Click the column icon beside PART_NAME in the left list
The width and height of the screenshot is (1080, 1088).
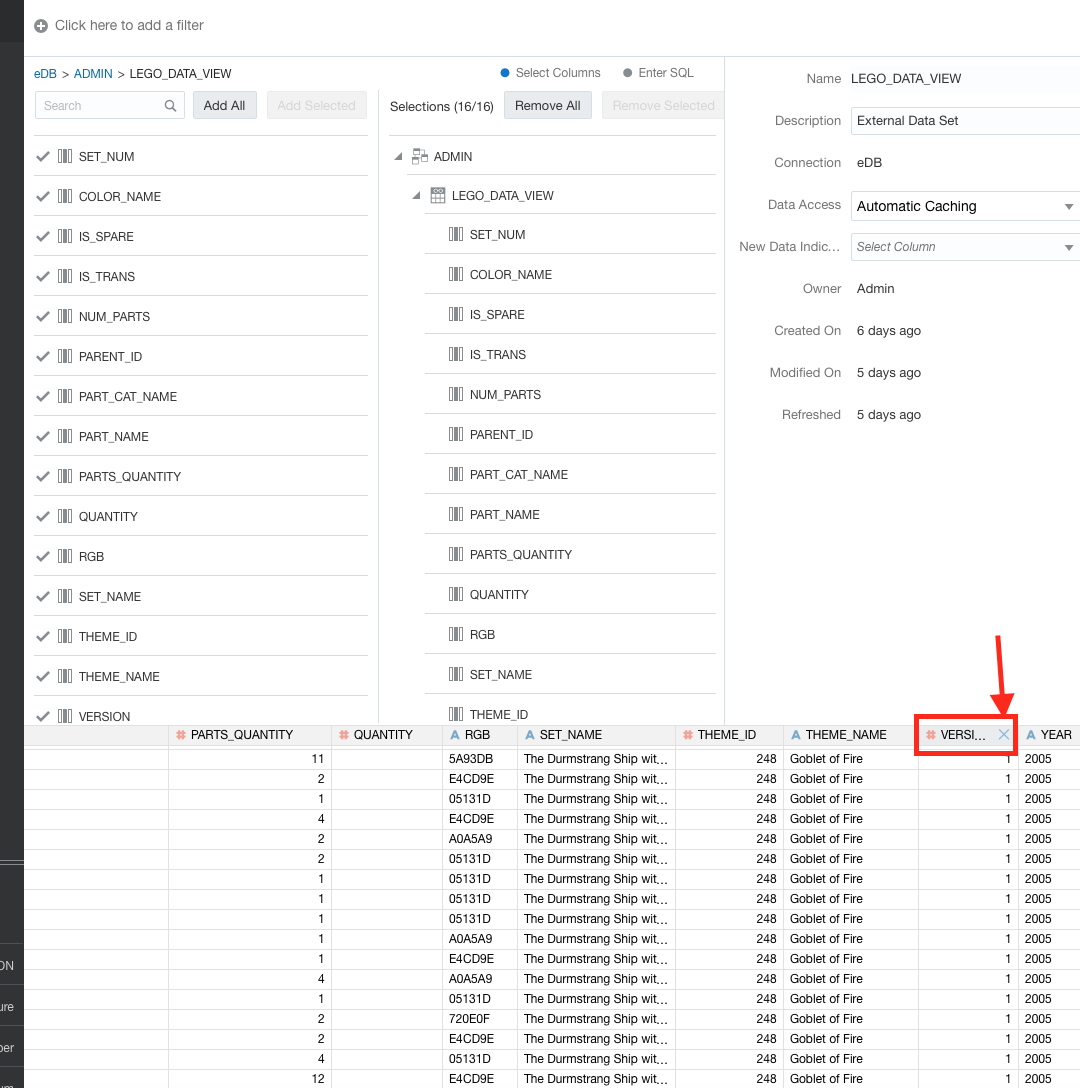pyautogui.click(x=65, y=436)
